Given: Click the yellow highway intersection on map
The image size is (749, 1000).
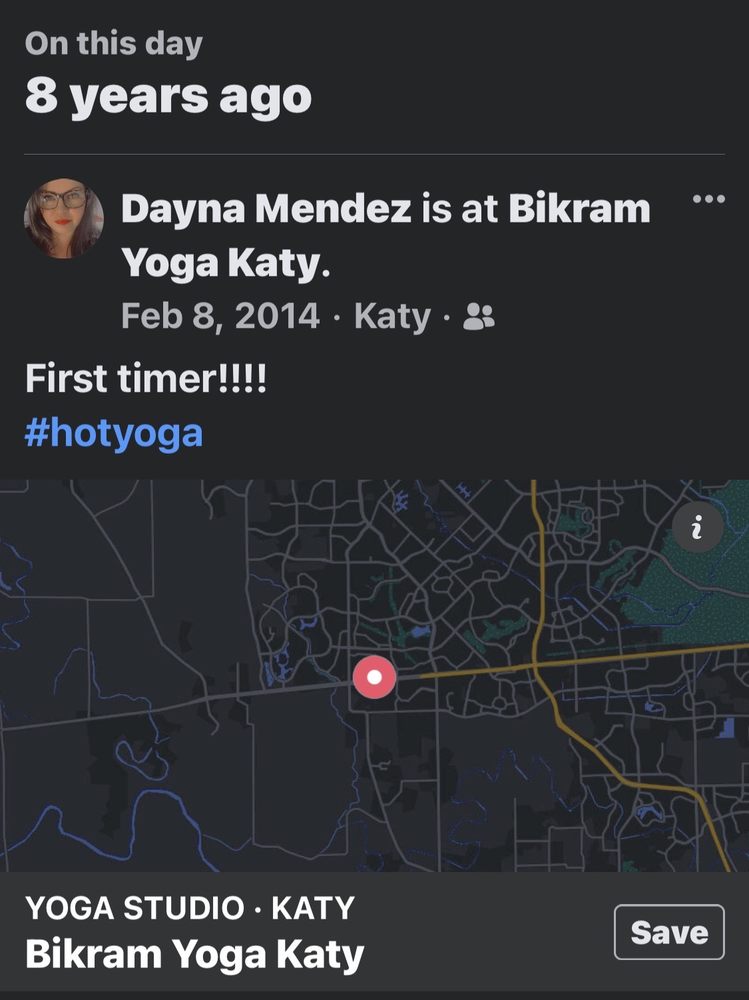Looking at the screenshot, I should (x=537, y=667).
